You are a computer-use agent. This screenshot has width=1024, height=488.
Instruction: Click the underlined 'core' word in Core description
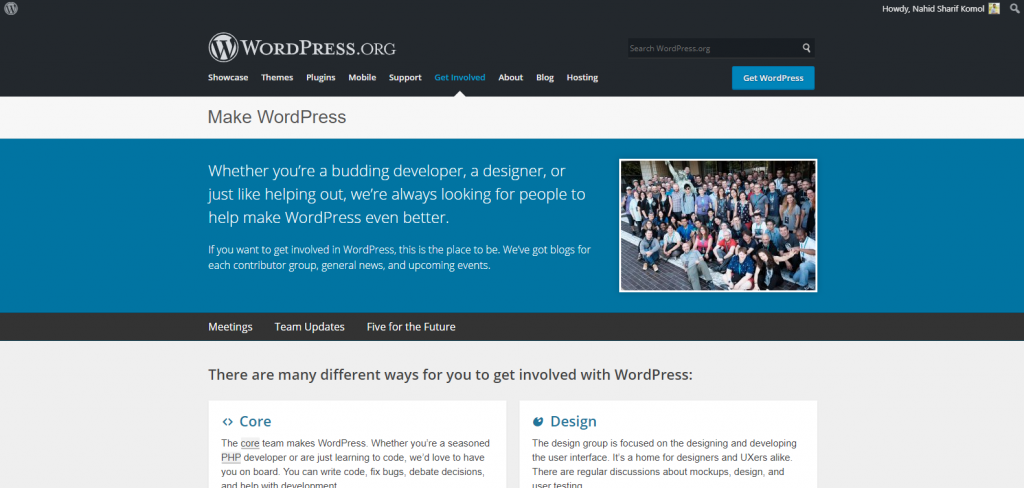point(250,443)
